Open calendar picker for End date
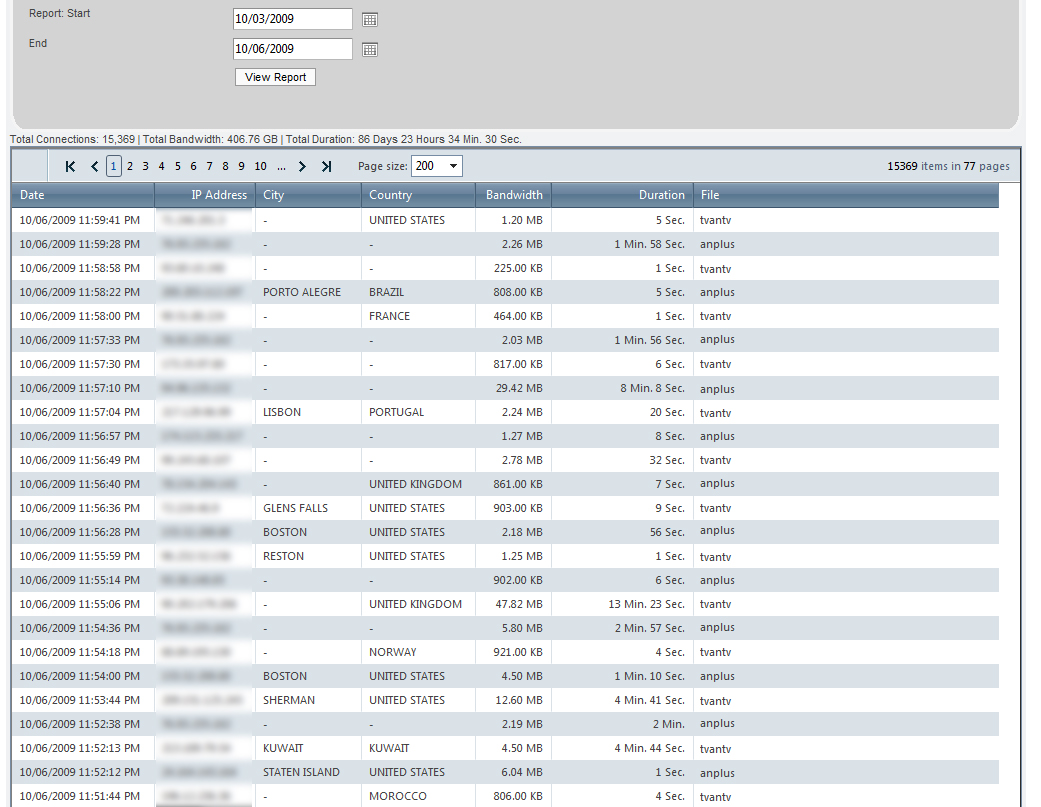 pos(369,49)
